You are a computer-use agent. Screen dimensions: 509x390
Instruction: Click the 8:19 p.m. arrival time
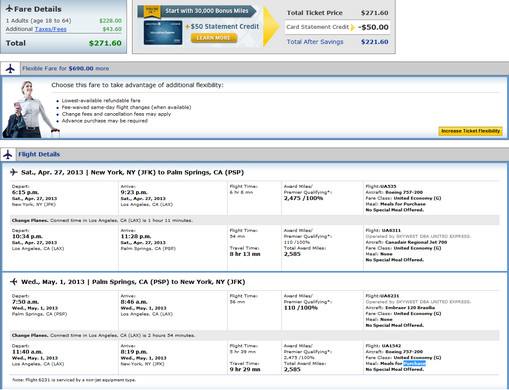coord(134,352)
